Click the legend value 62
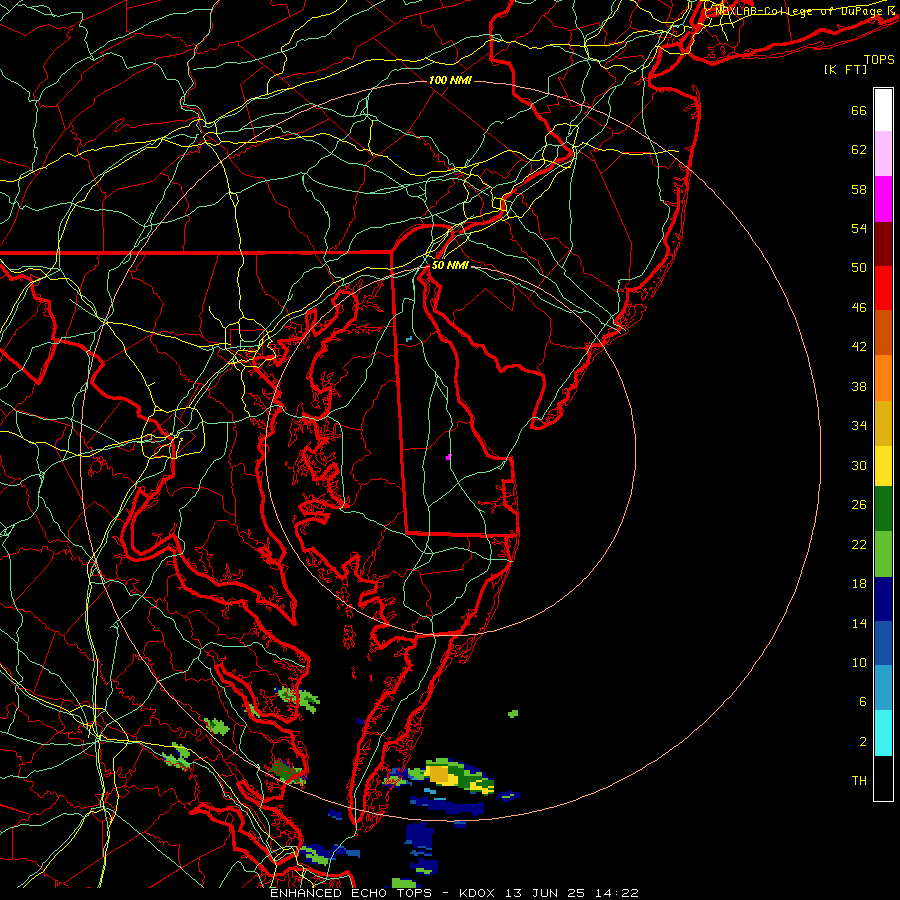Screen dimensions: 900x900 859,150
